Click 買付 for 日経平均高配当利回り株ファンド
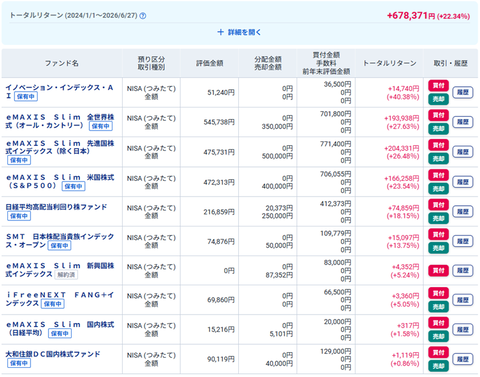The width and height of the screenshot is (480, 377). pyautogui.click(x=438, y=205)
